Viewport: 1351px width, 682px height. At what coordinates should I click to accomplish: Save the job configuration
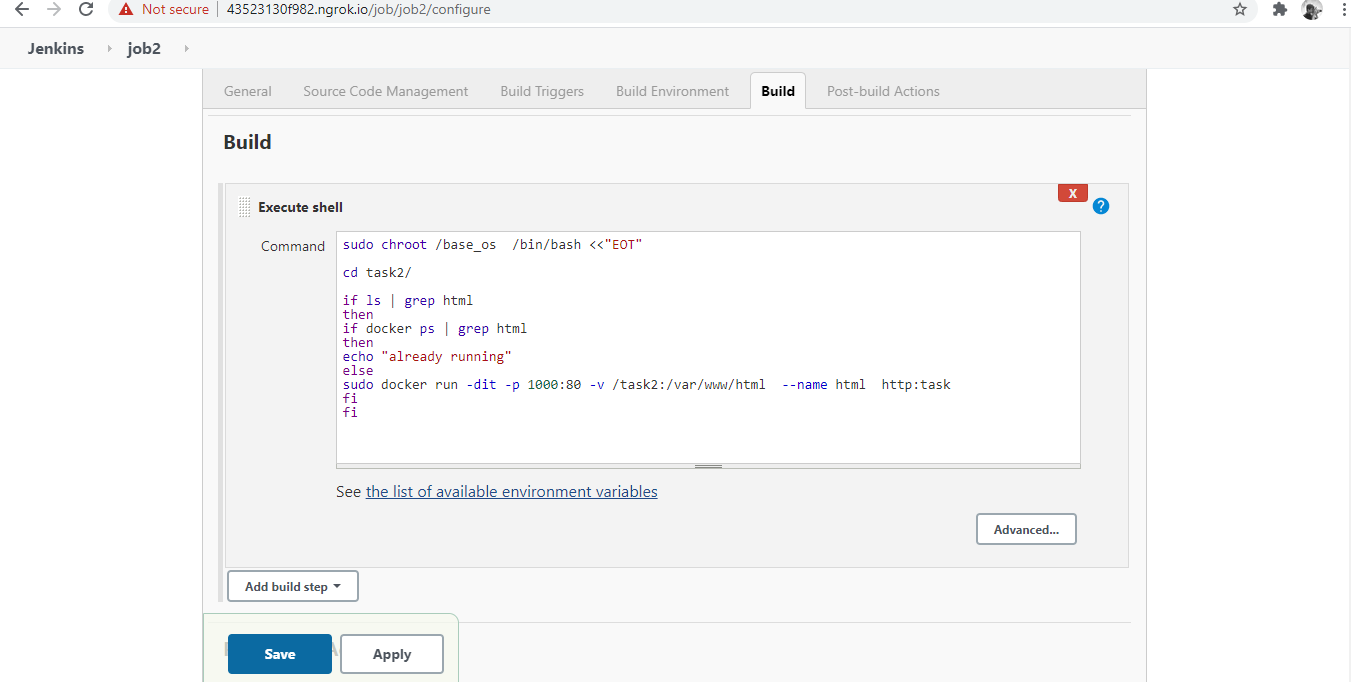coord(279,654)
